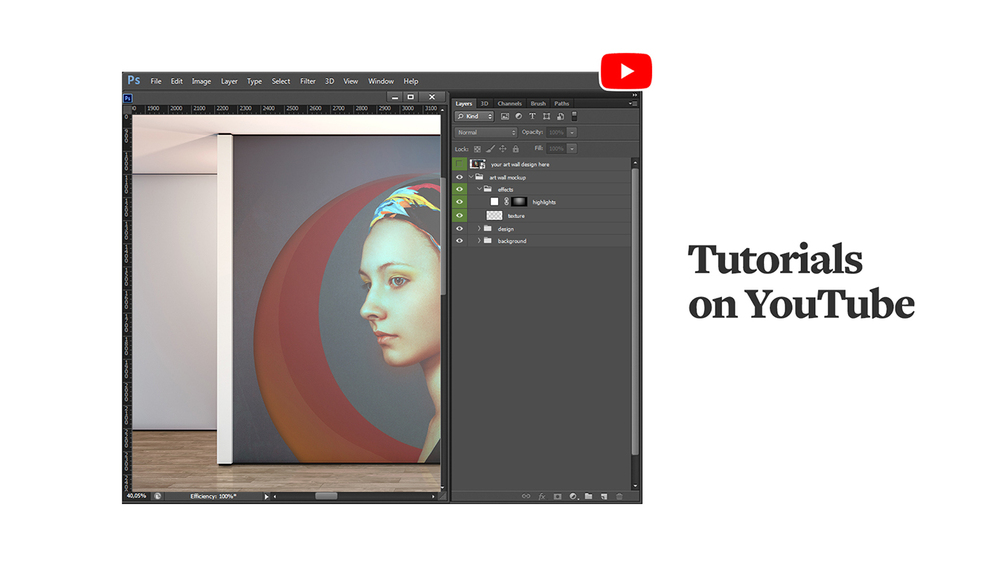The height and width of the screenshot is (565, 1005).
Task: Select the texture layer thumbnail
Action: pyautogui.click(x=494, y=215)
